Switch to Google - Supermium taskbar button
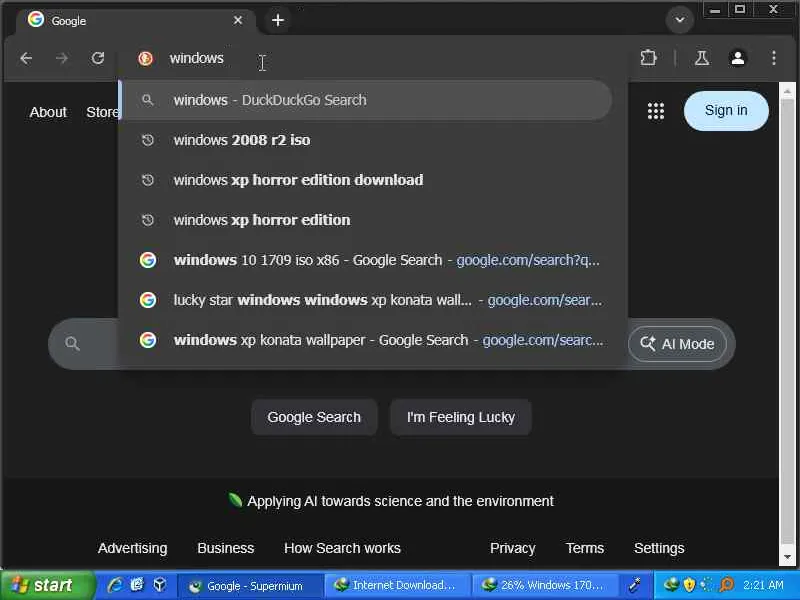Image resolution: width=800 pixels, height=600 pixels. click(x=250, y=586)
